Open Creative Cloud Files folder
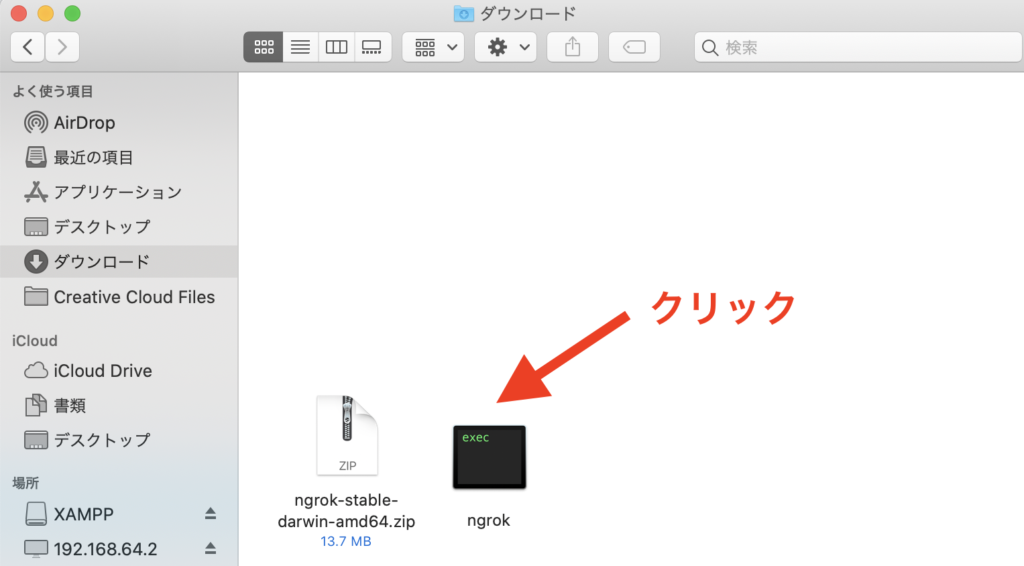 pos(119,297)
